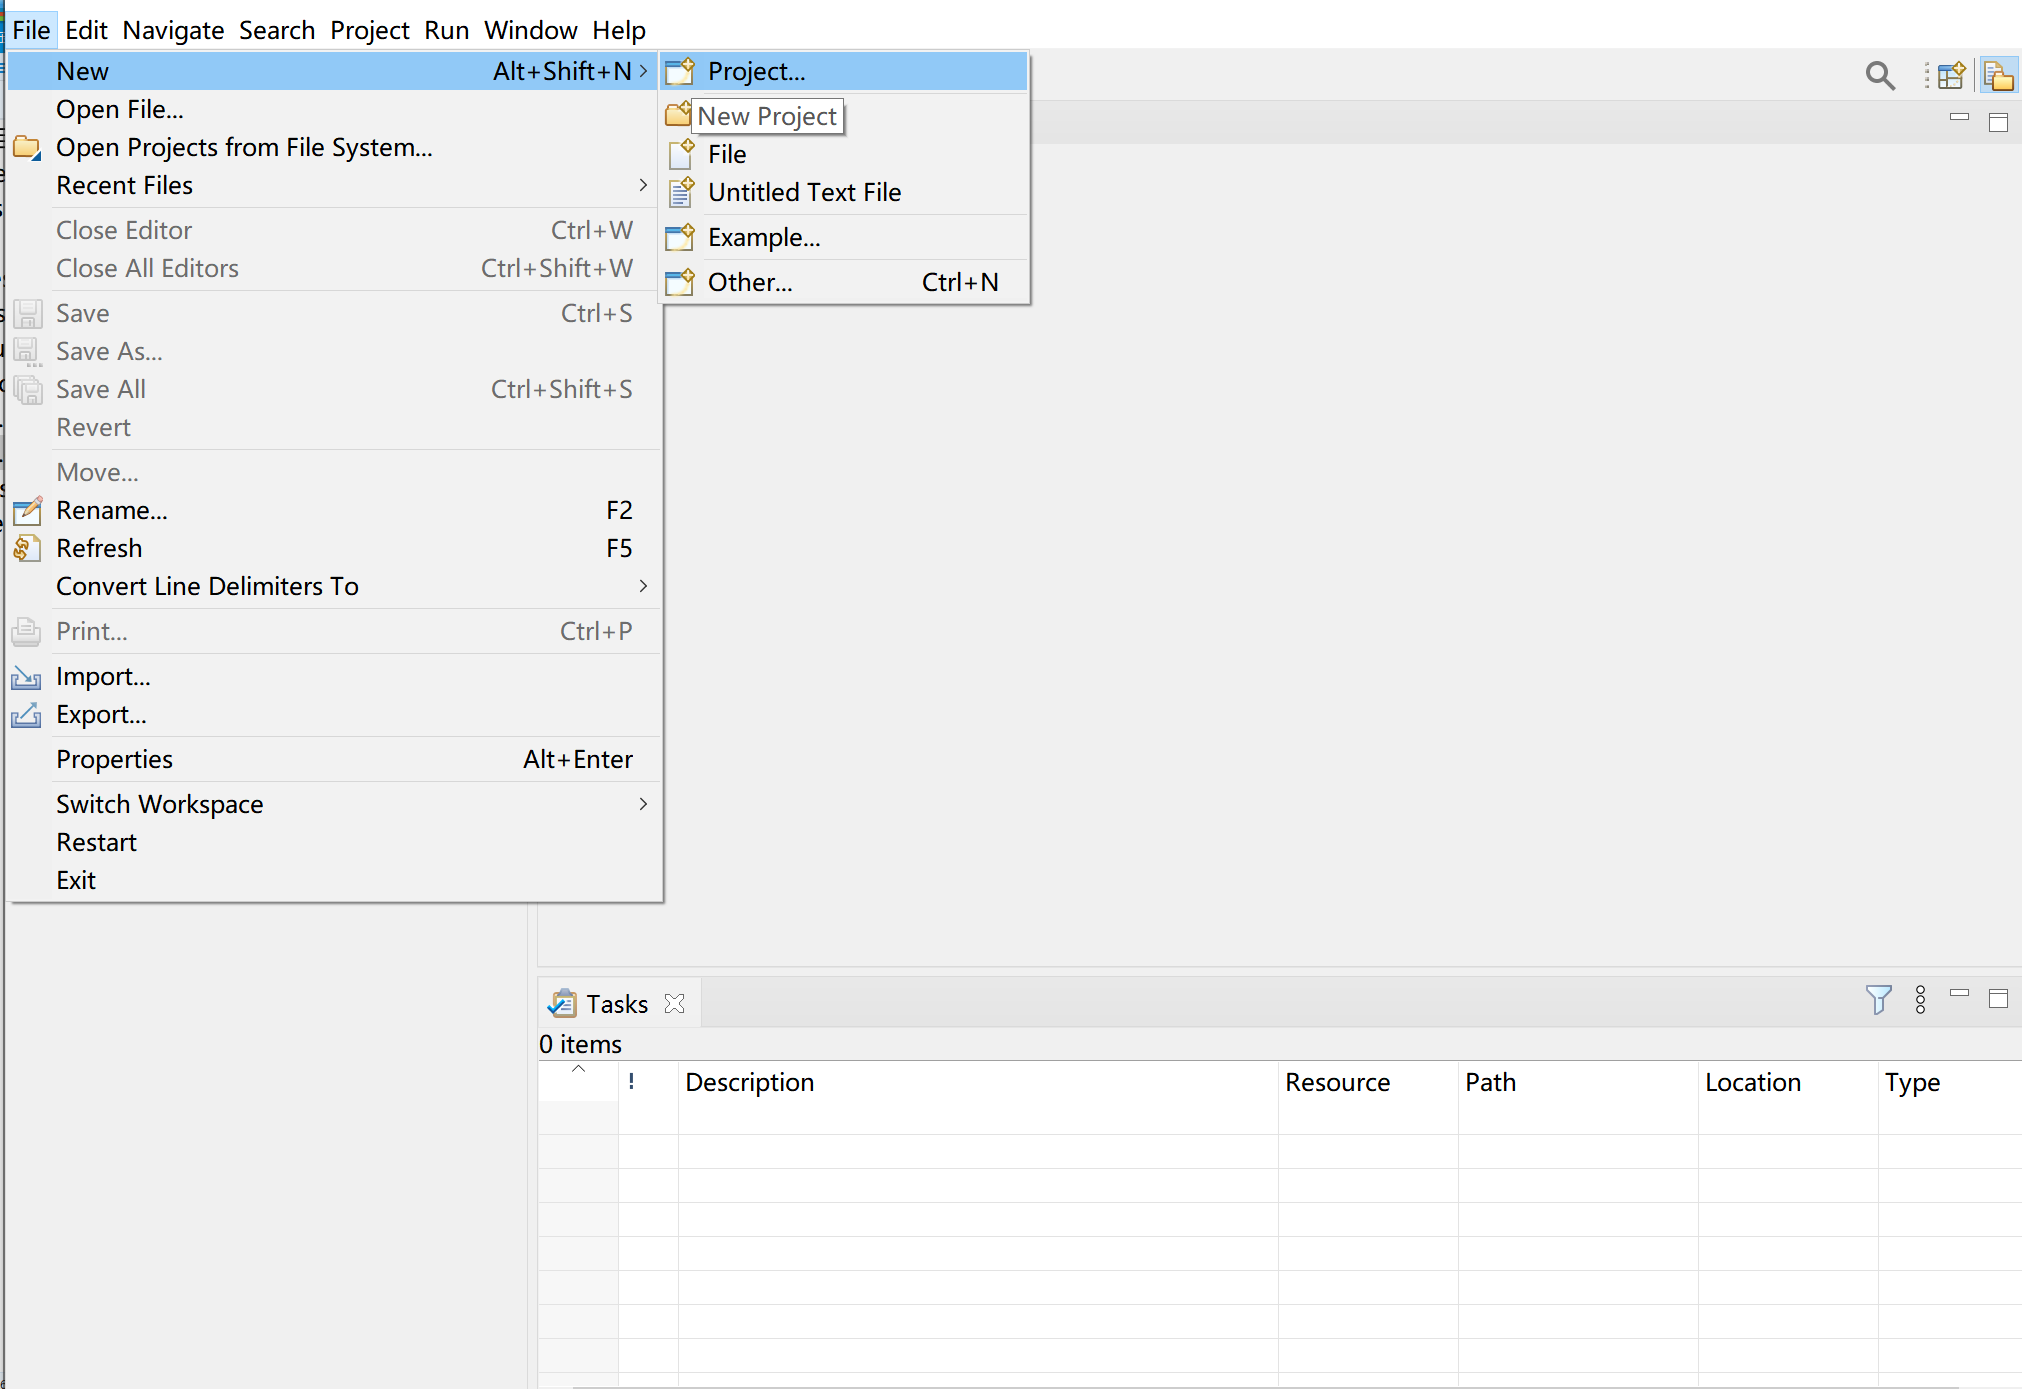The image size is (2022, 1389).
Task: Open the Window menu
Action: pos(531,30)
